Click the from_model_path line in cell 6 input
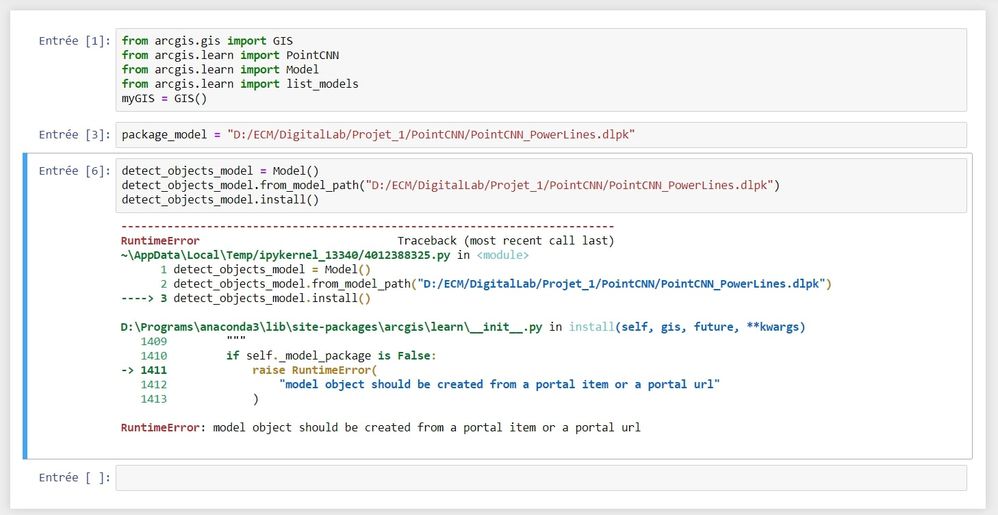The width and height of the screenshot is (998, 515). pos(450,185)
